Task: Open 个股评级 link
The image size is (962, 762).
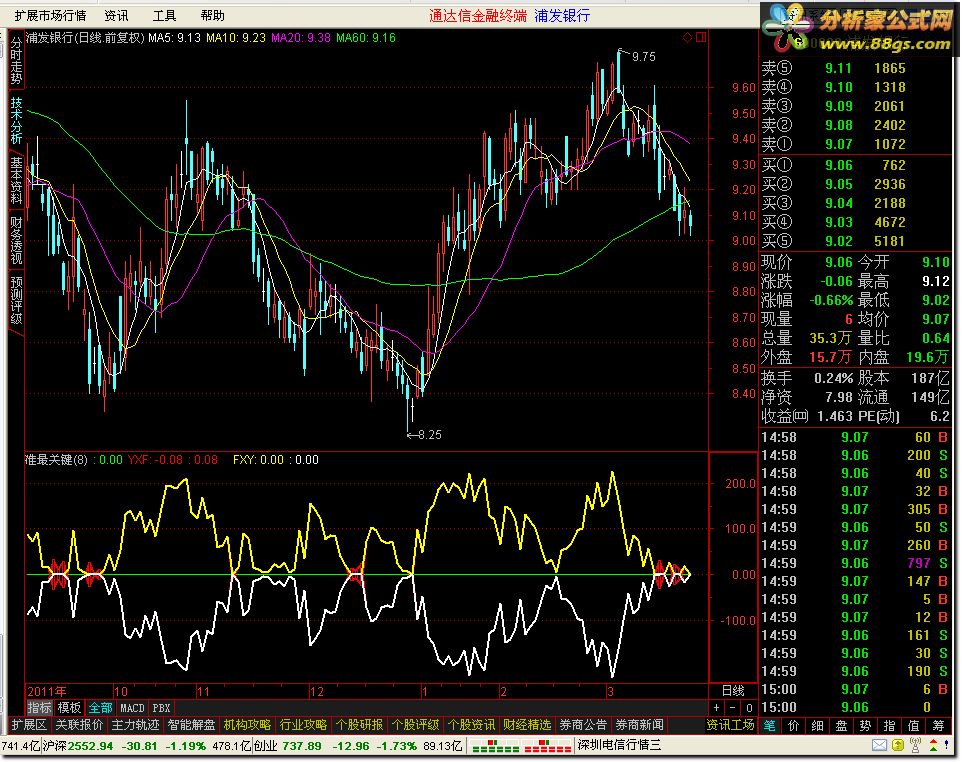Action: pyautogui.click(x=415, y=725)
